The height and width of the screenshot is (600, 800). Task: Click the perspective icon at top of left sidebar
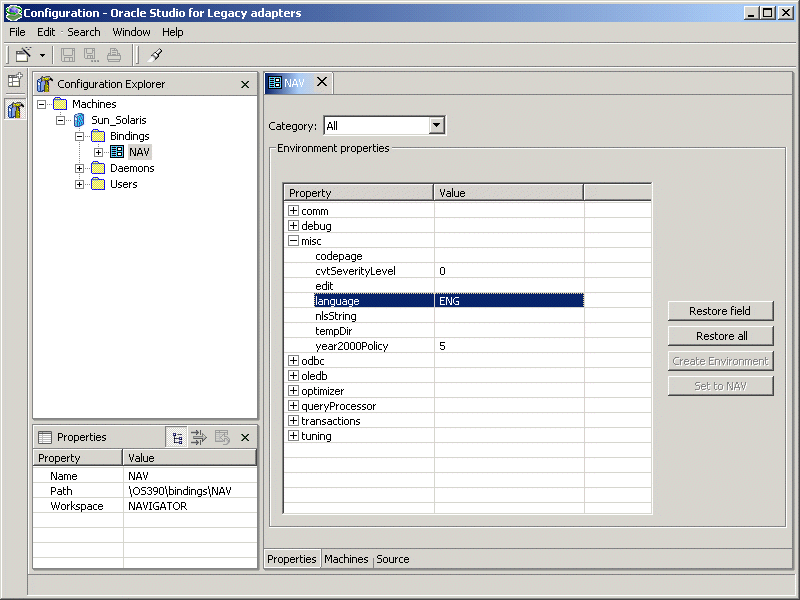(x=15, y=80)
